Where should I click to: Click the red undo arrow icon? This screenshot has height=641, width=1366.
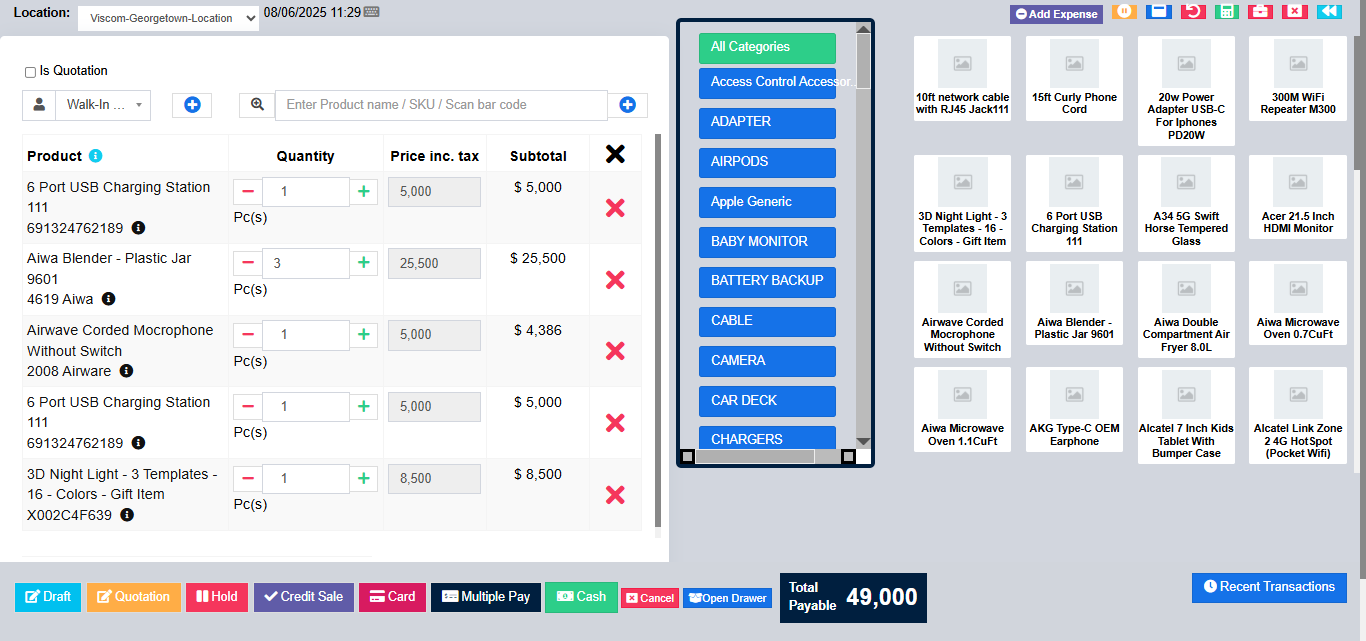tap(1192, 11)
